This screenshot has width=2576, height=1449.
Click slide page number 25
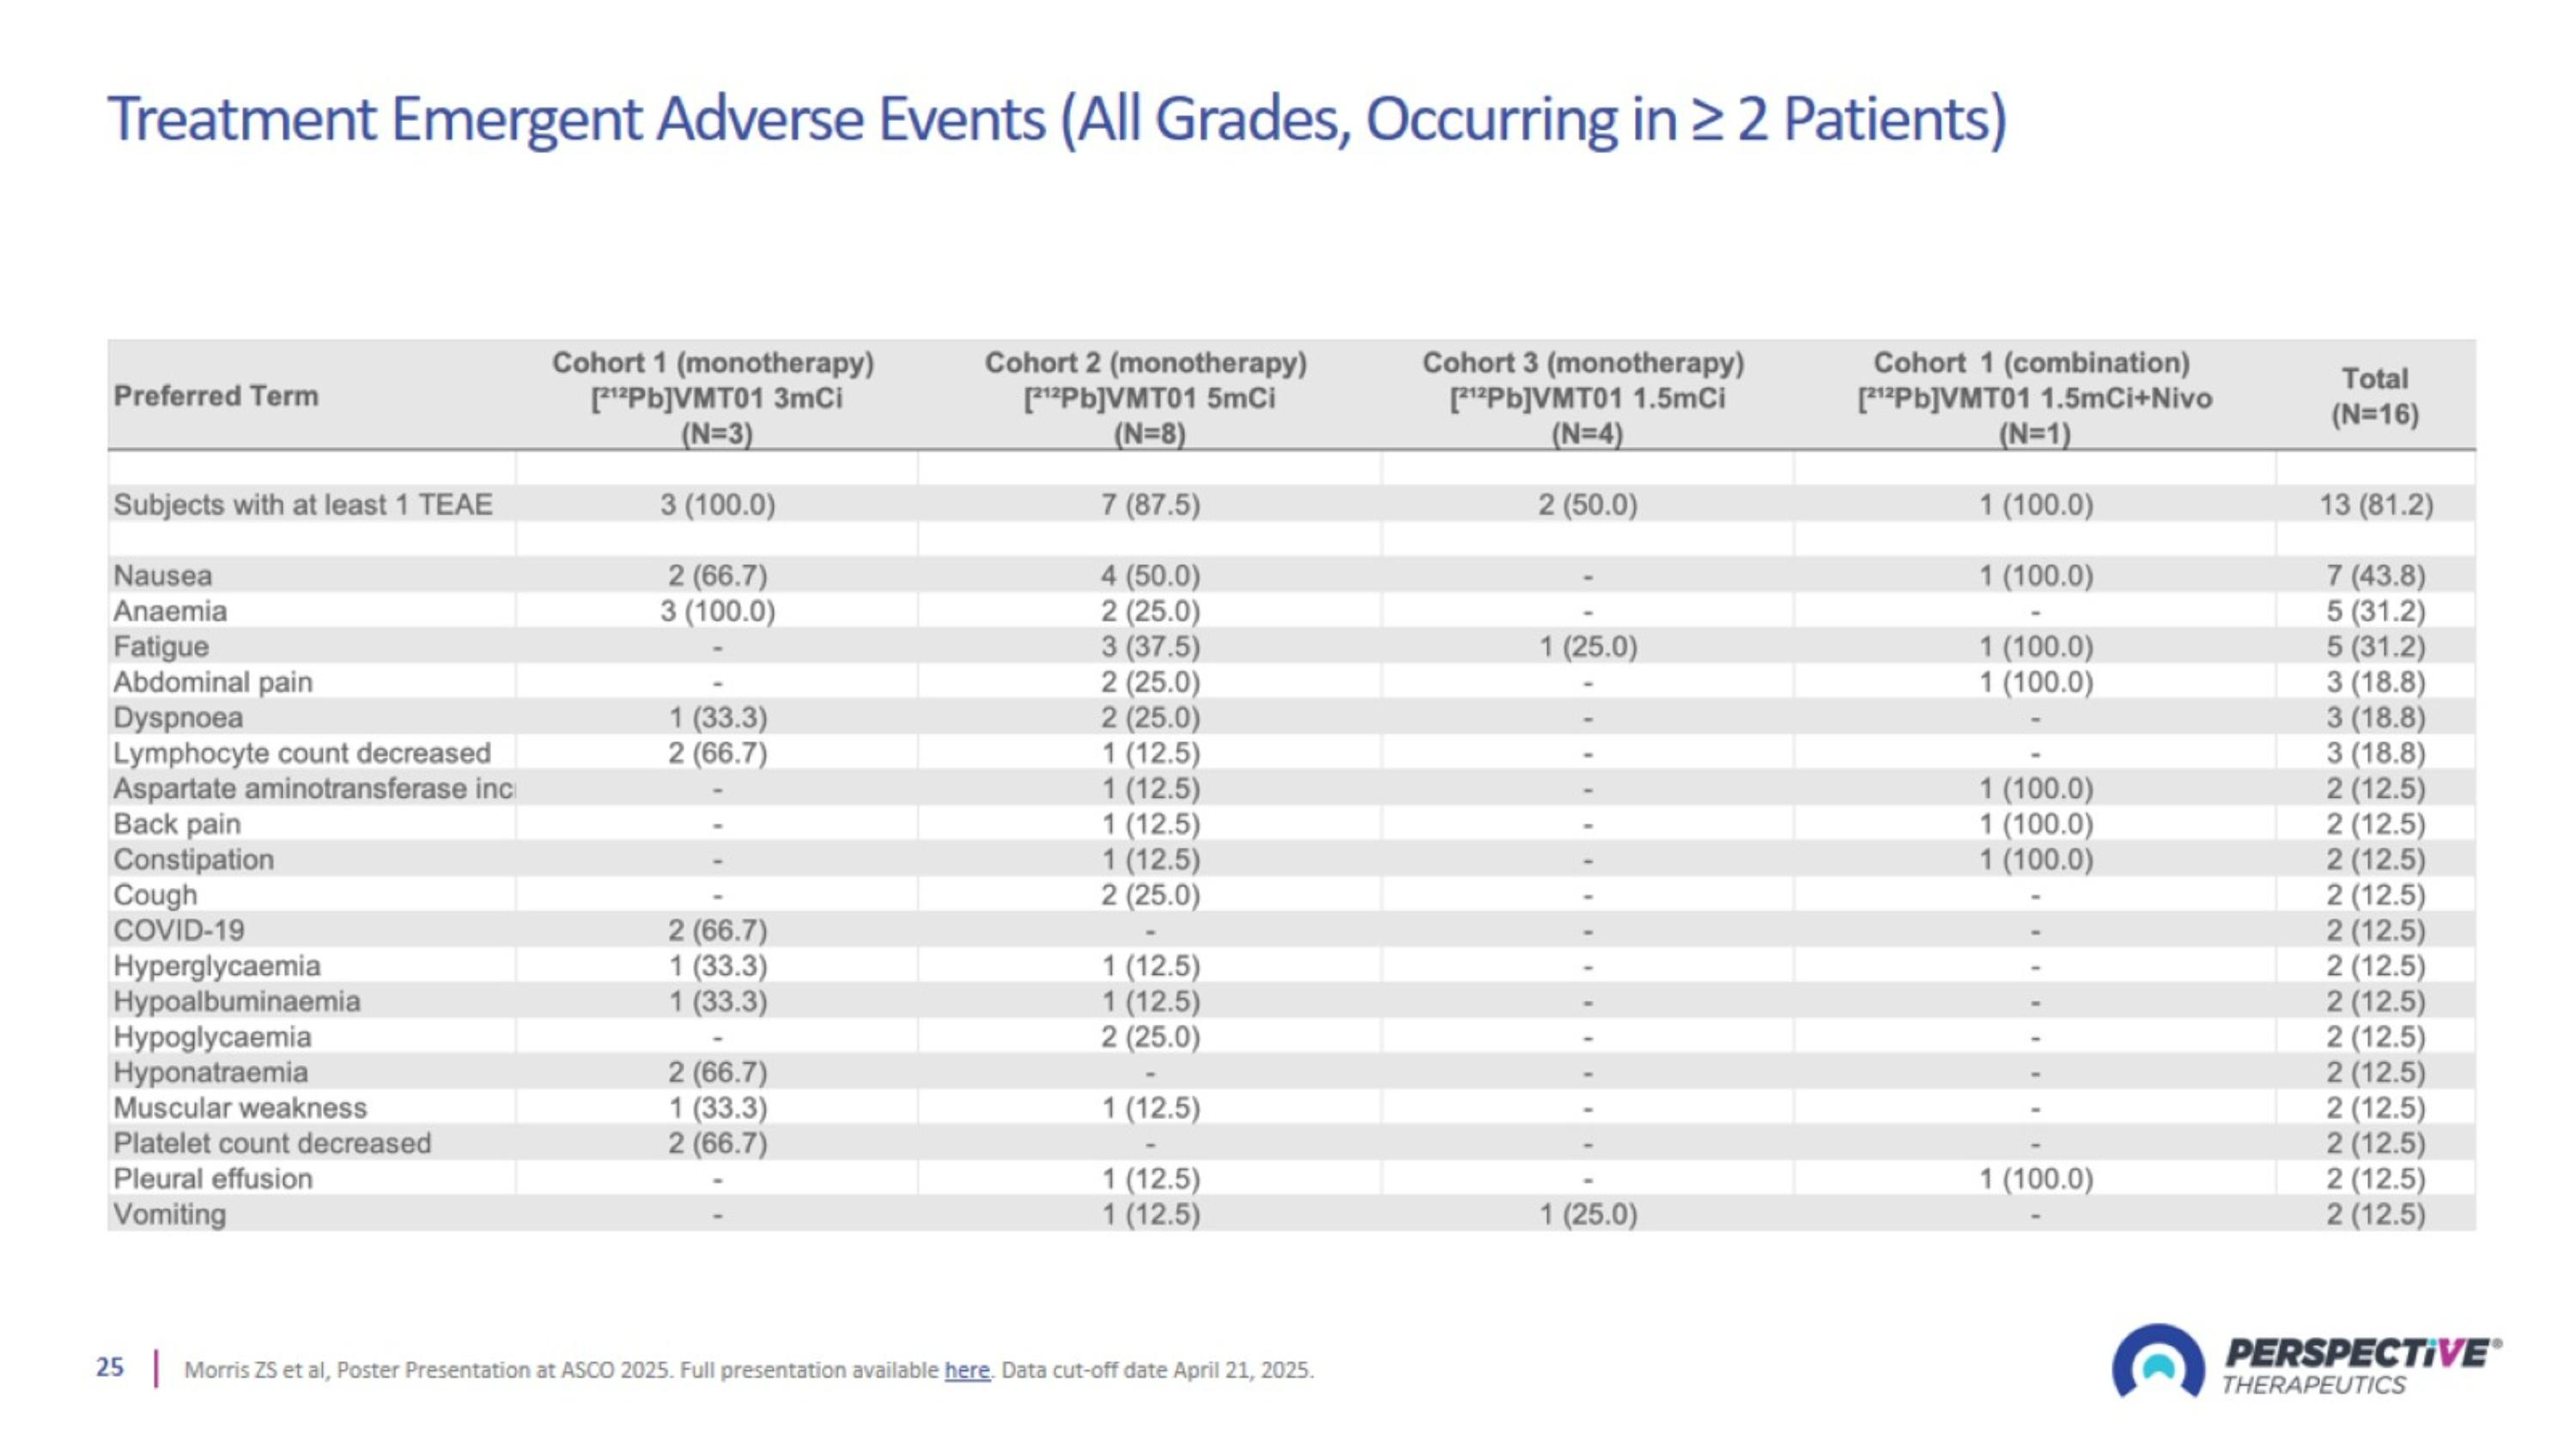pos(110,1367)
